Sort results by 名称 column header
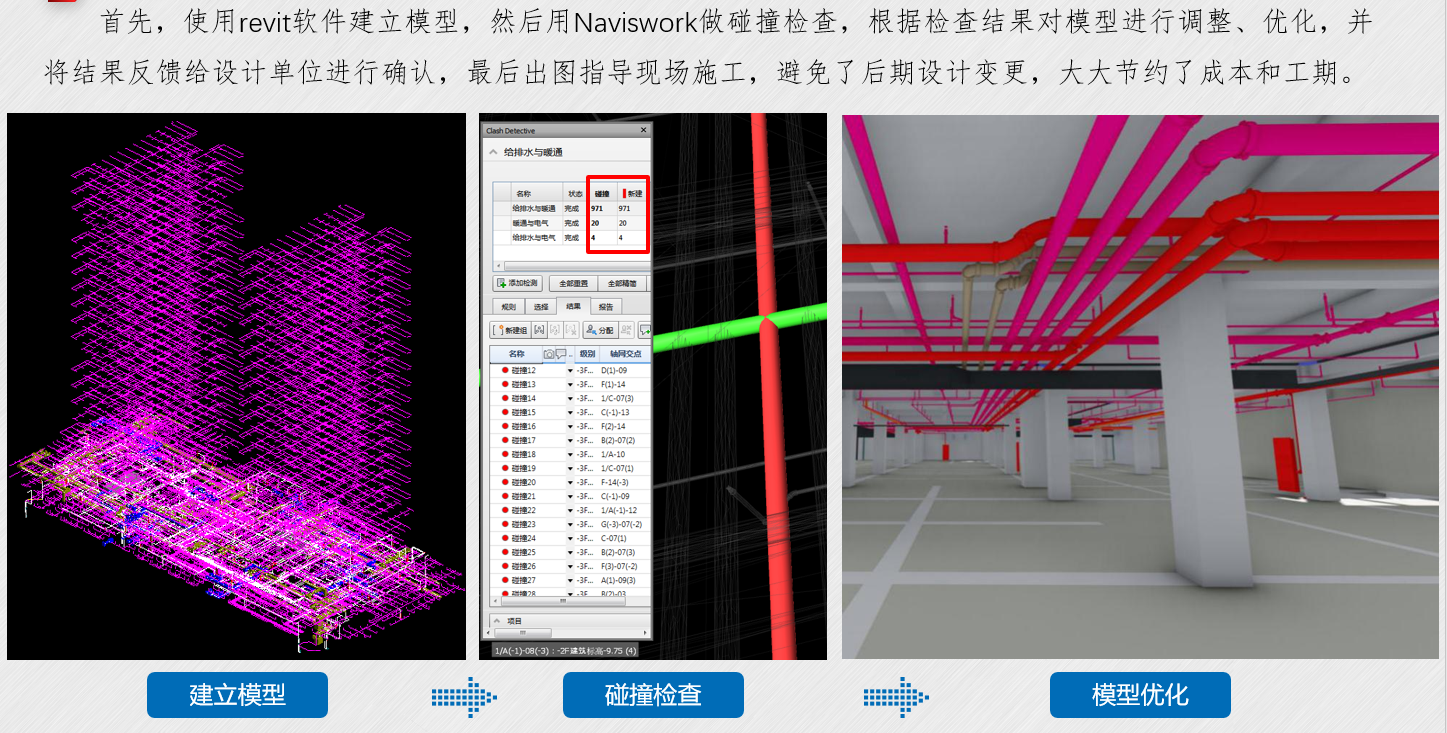This screenshot has height=733, width=1447. pyautogui.click(x=516, y=354)
